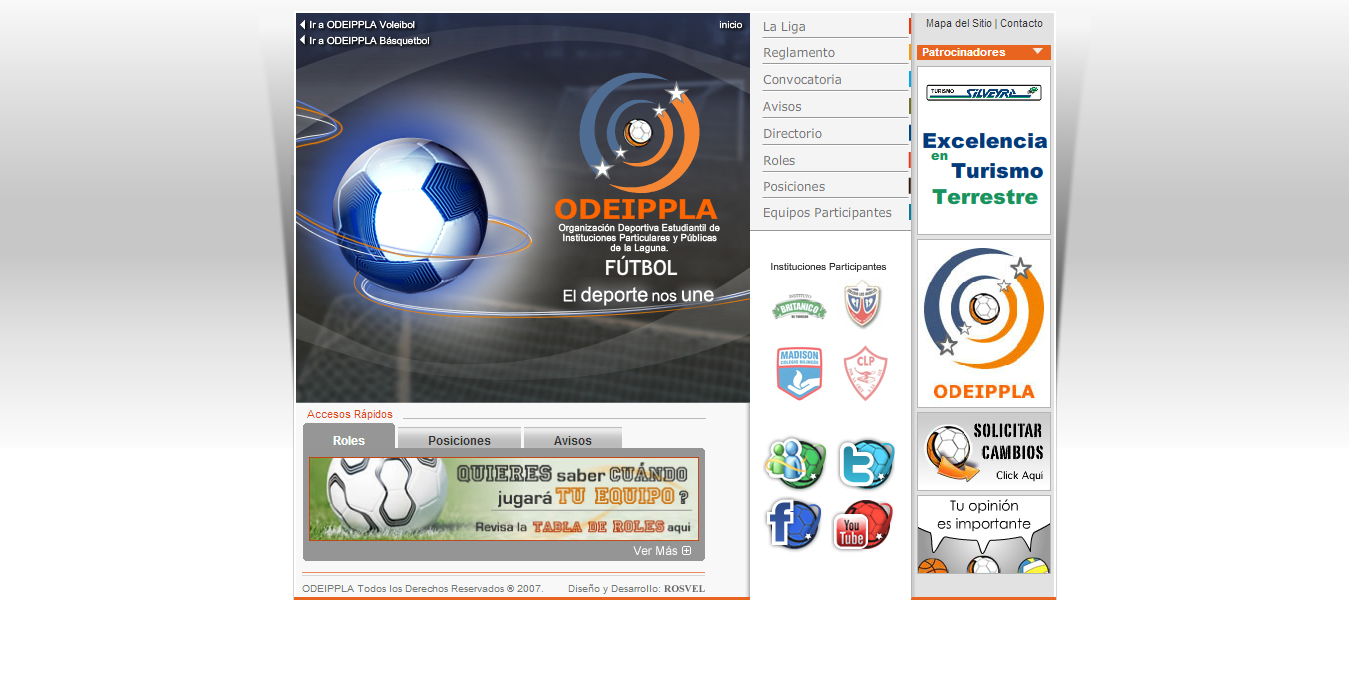The width and height of the screenshot is (1349, 674).
Task: Click the 'El deporte nos une' slogan
Action: click(x=638, y=296)
